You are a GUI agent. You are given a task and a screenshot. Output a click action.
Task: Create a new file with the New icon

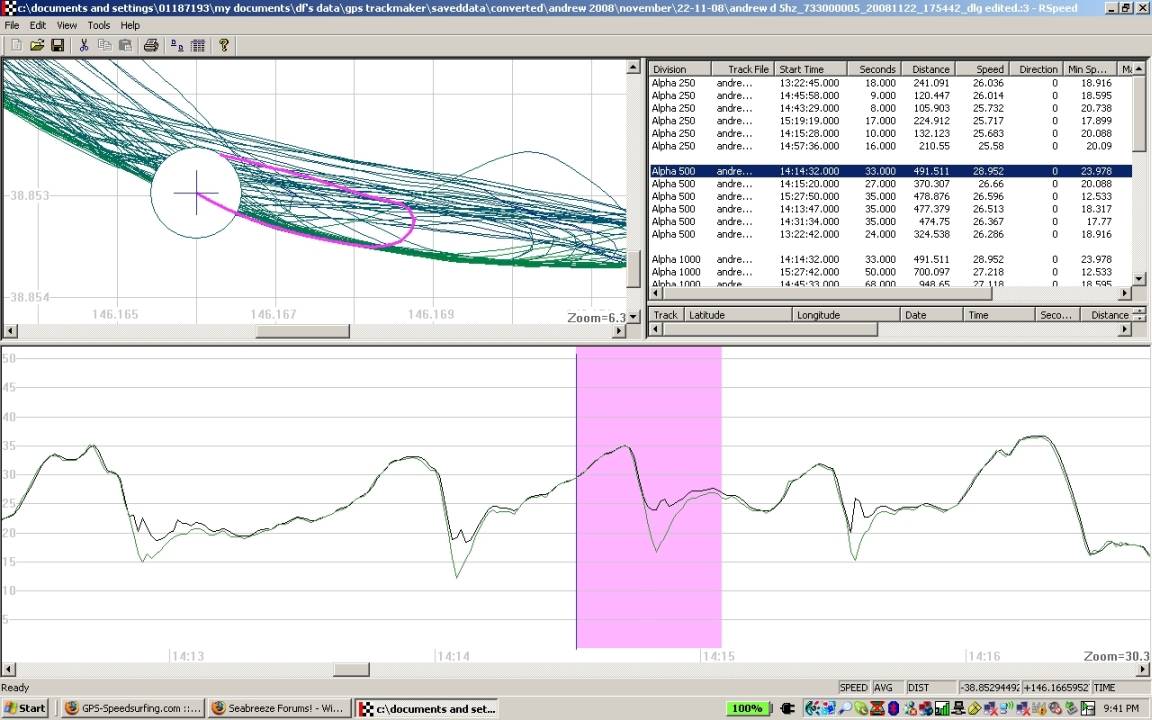[x=15, y=45]
